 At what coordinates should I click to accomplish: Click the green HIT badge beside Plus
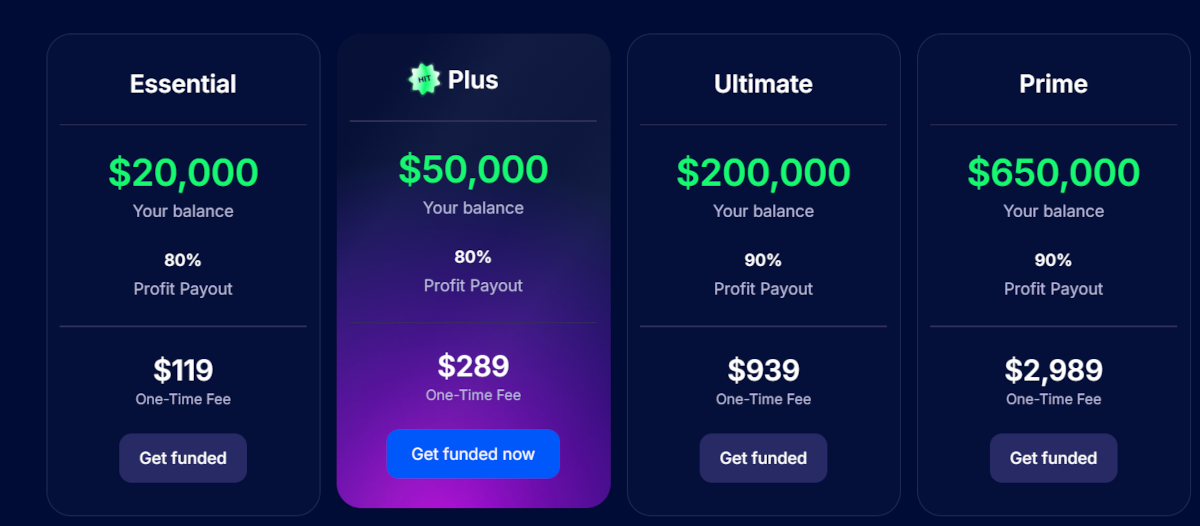coord(424,79)
